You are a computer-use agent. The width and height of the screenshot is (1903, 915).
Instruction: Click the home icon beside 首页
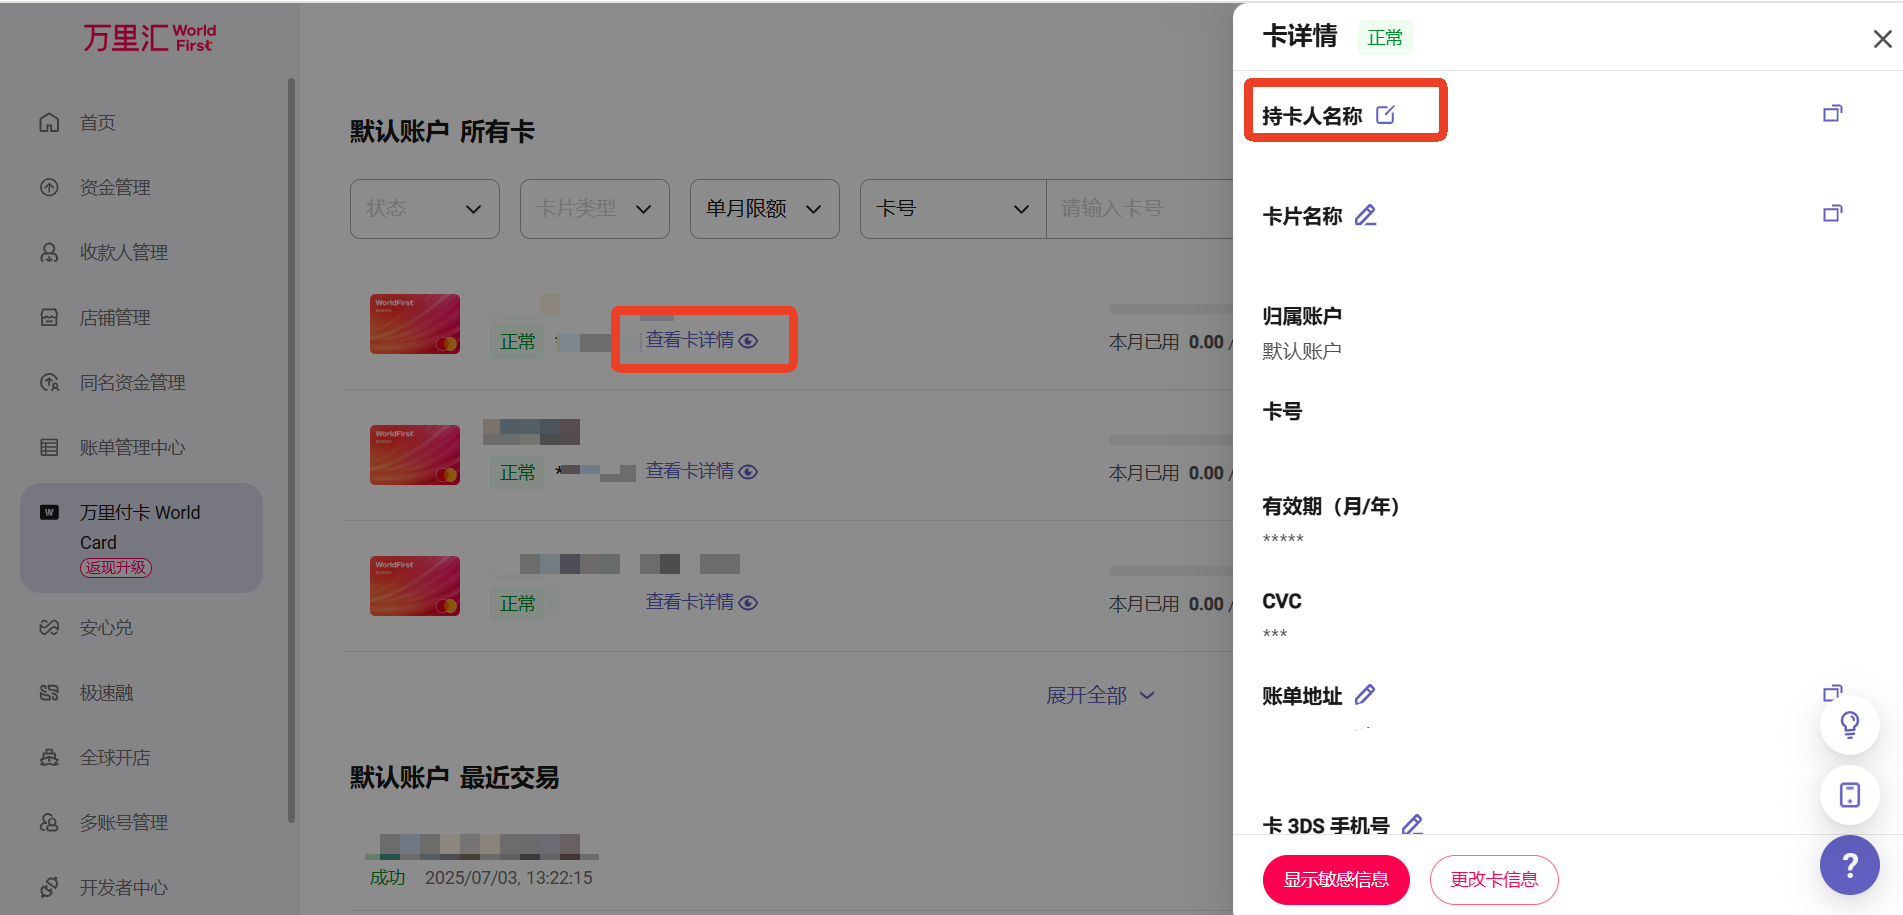pyautogui.click(x=49, y=123)
